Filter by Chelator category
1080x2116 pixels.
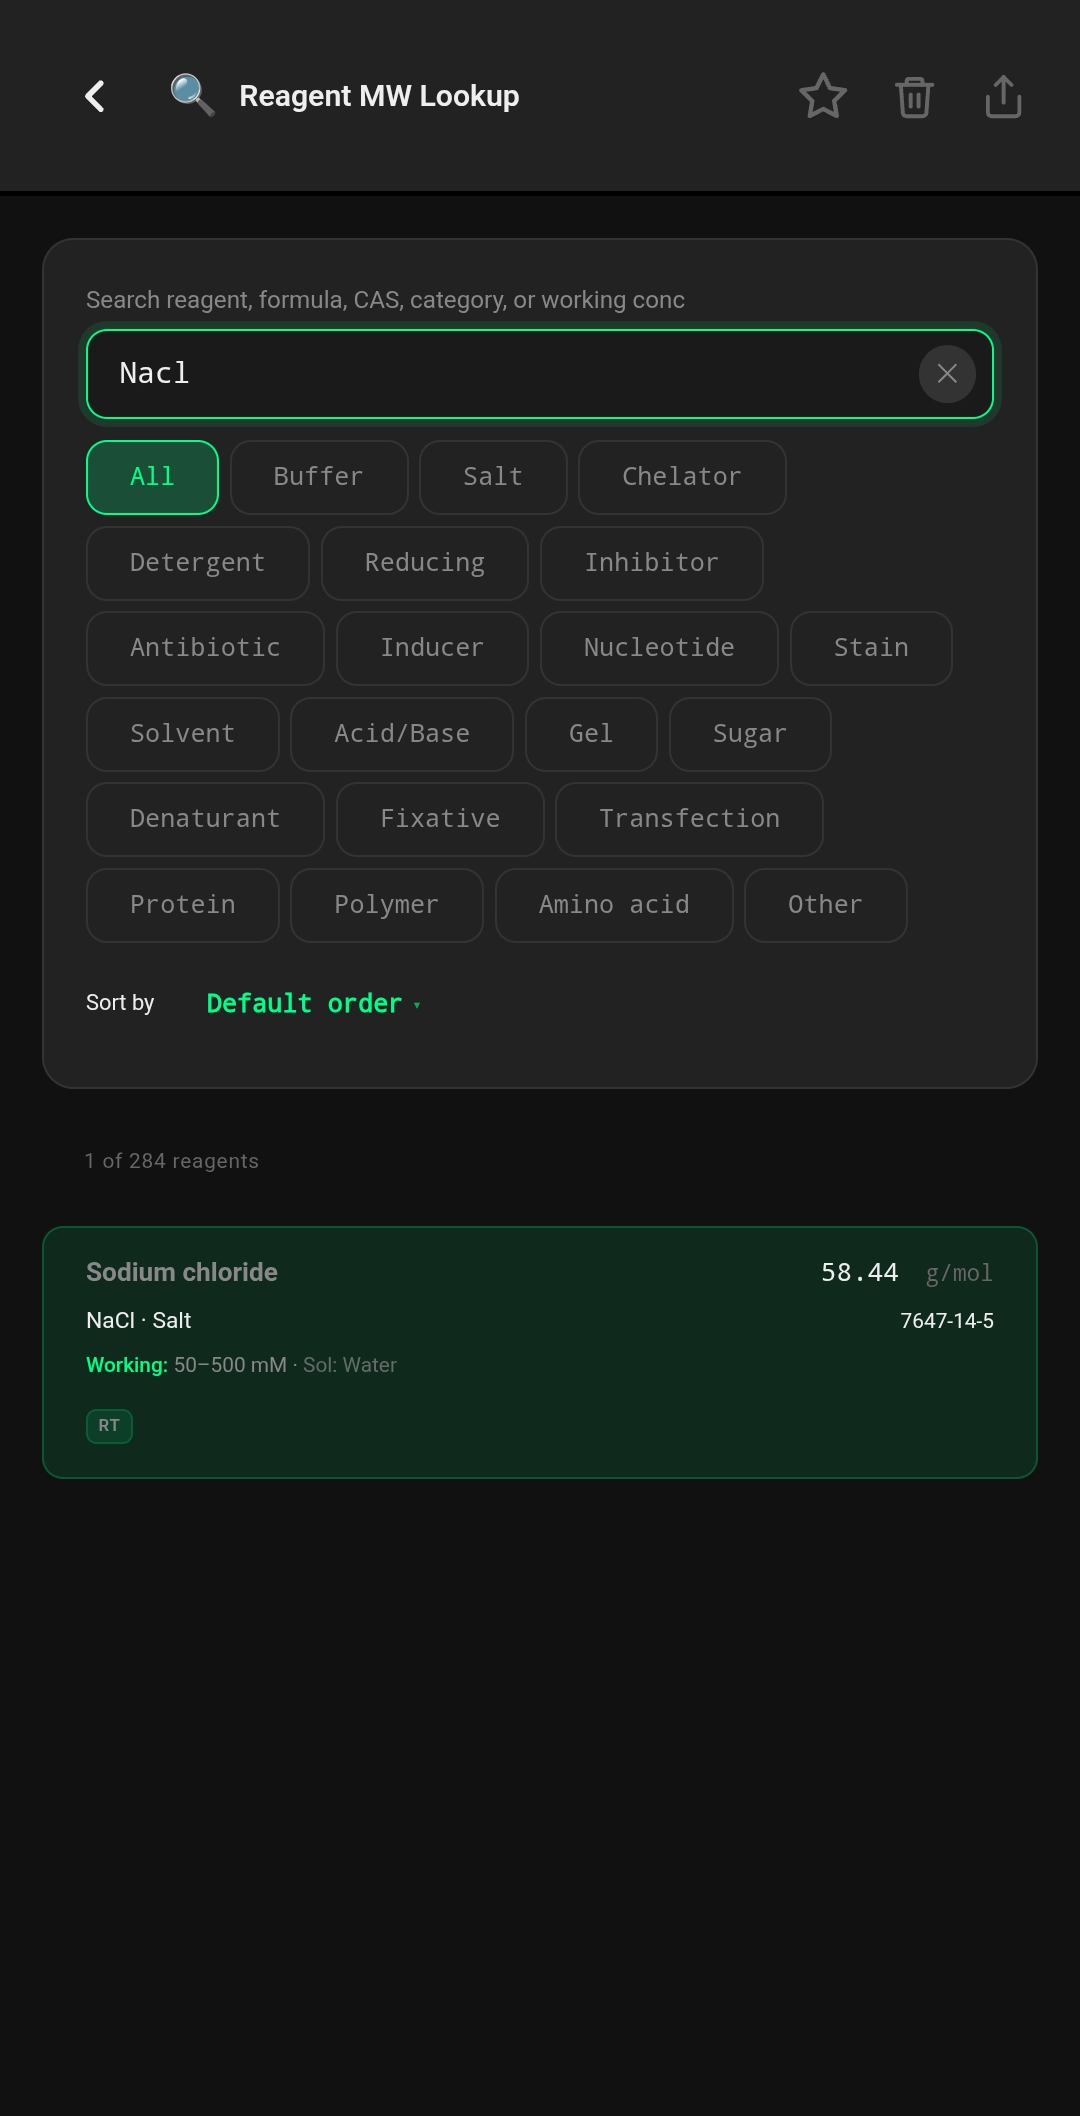tap(682, 477)
